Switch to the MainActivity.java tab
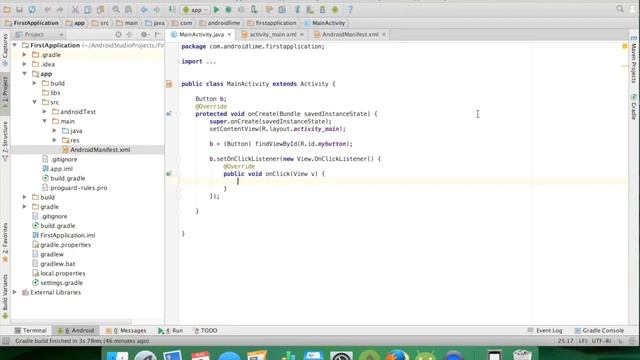Screen dimensions: 640x360 pyautogui.click(x=202, y=35)
